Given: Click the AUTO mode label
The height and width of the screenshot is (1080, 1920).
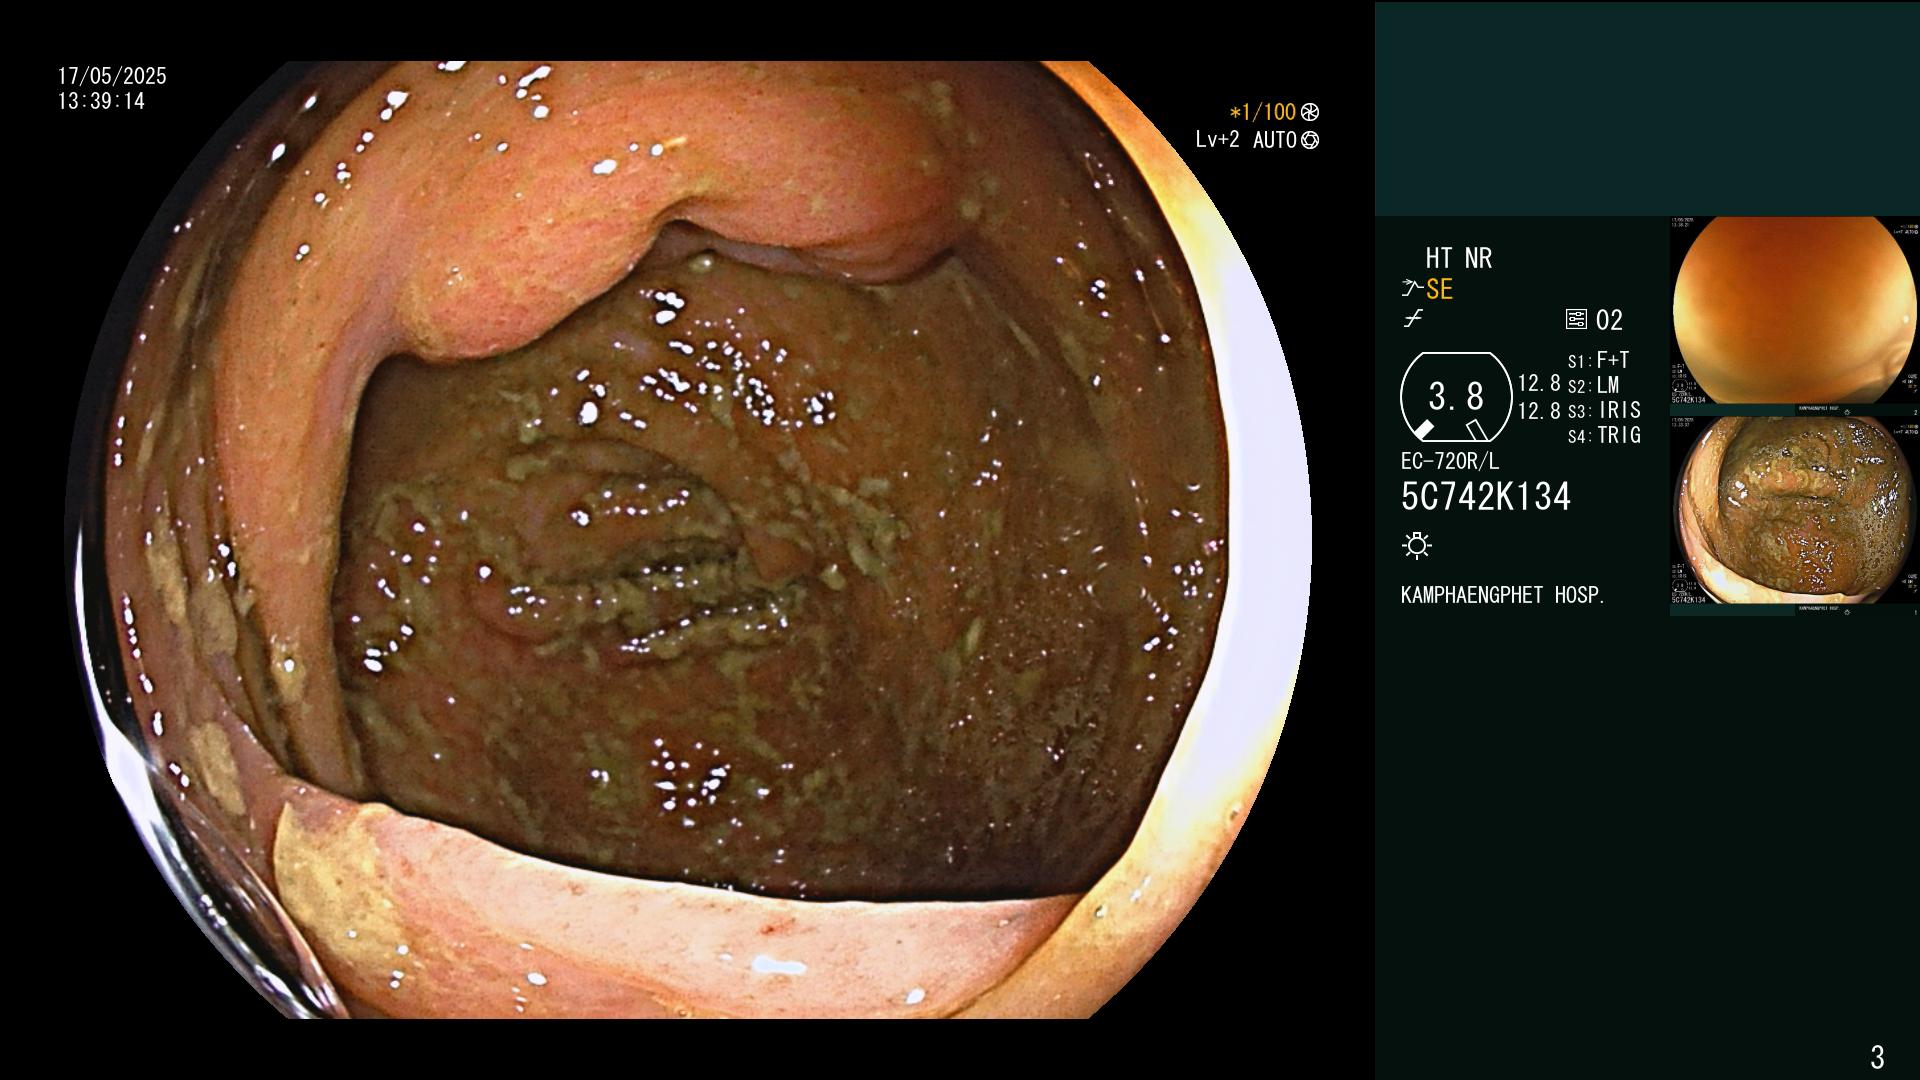Looking at the screenshot, I should [1275, 140].
